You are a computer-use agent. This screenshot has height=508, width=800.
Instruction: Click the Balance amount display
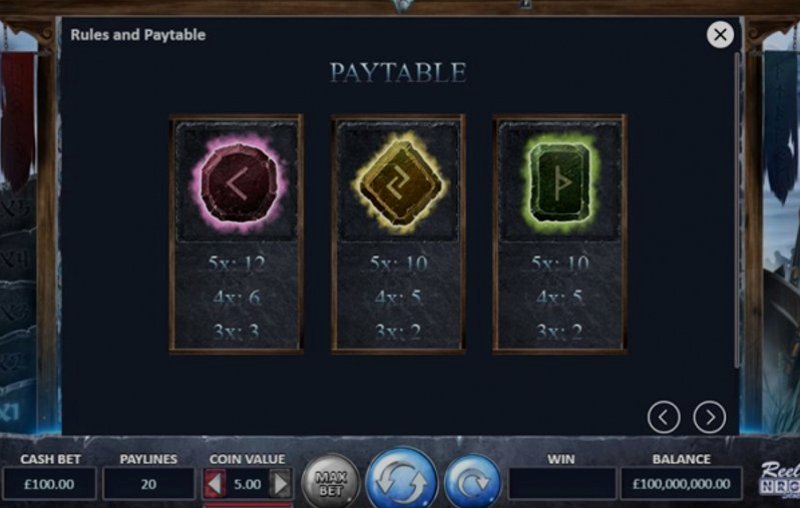pyautogui.click(x=681, y=484)
